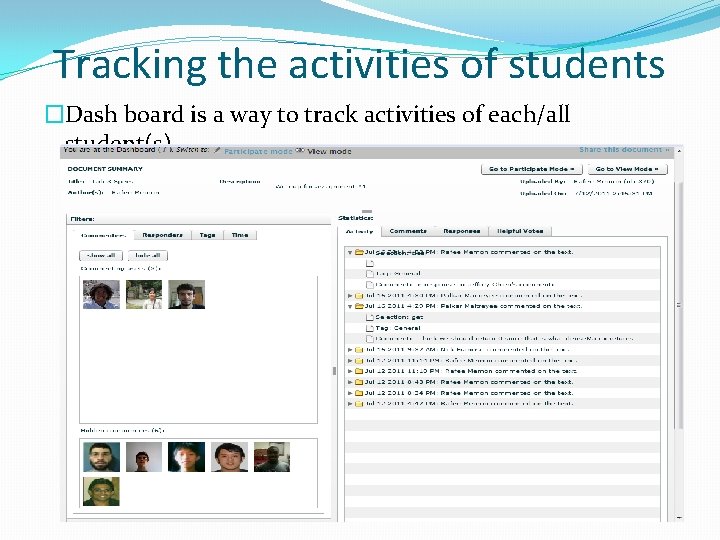Open the Commenters filter tab
The height and width of the screenshot is (540, 720).
(x=103, y=235)
